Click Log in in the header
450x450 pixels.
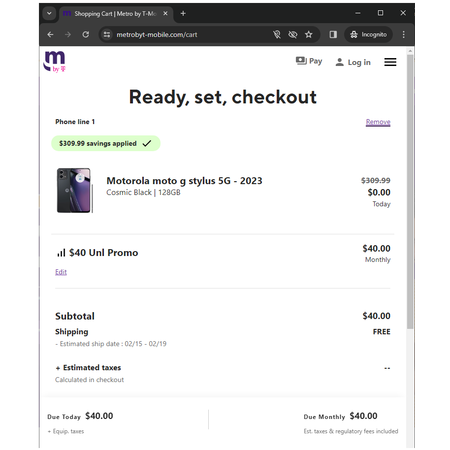[x=353, y=62]
